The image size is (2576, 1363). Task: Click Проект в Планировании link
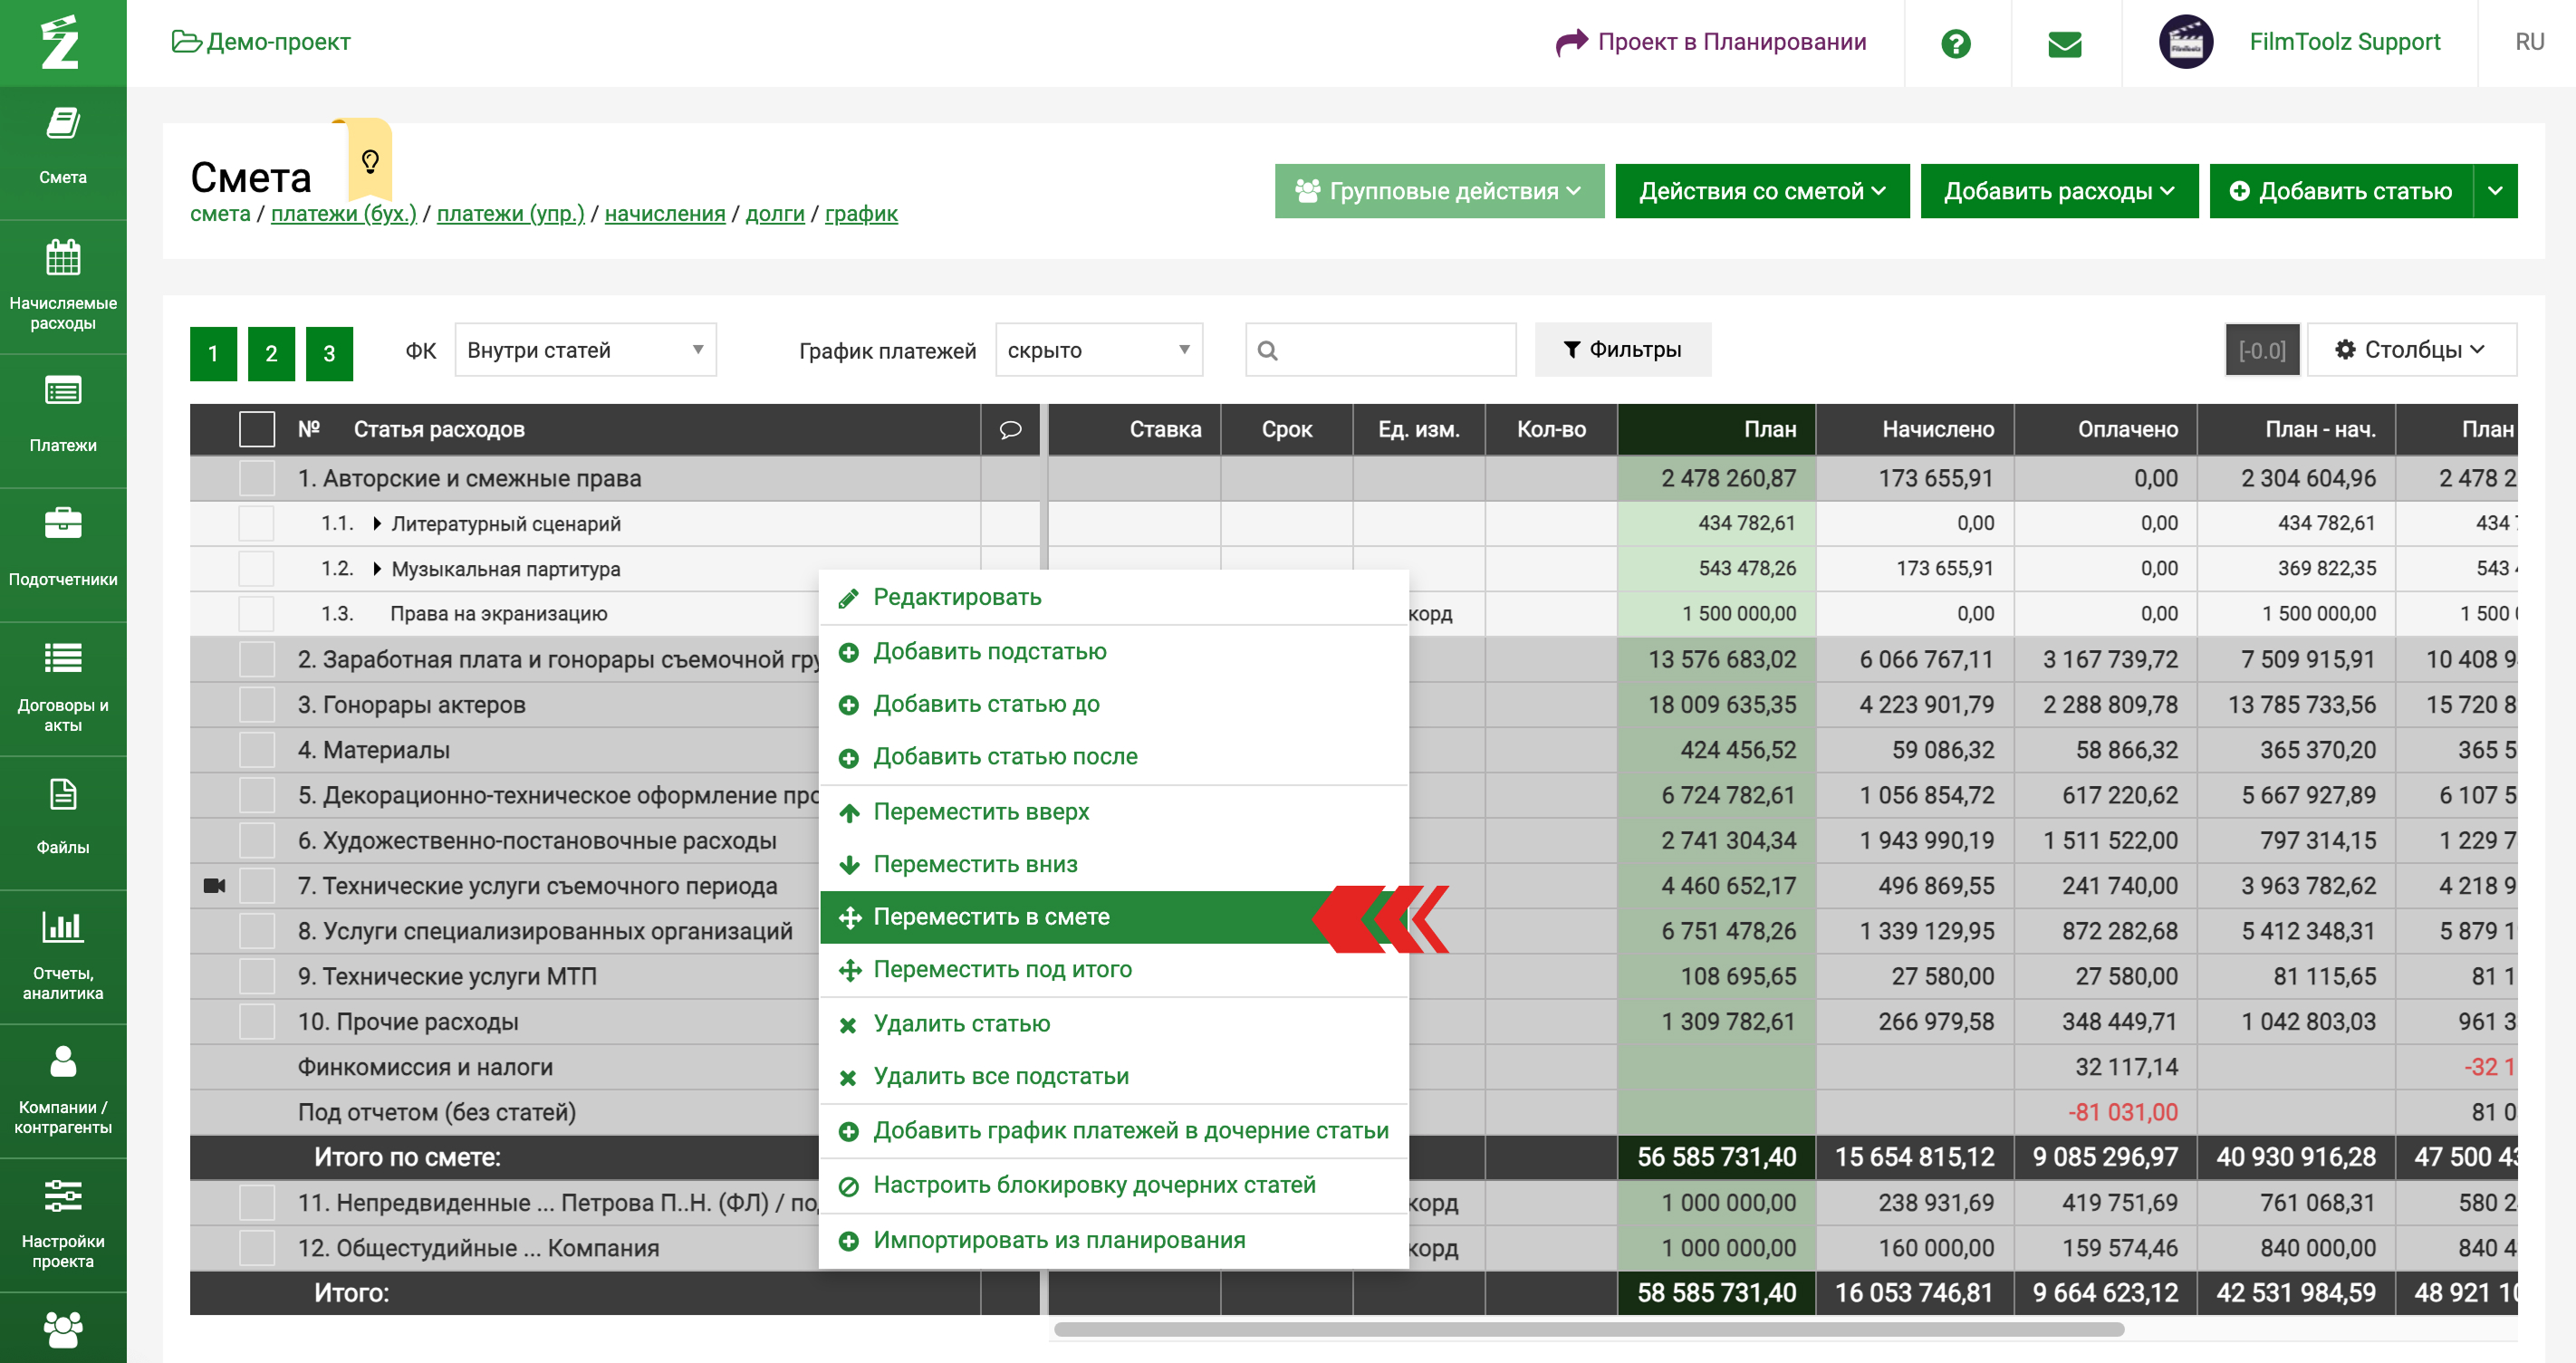coord(1711,42)
